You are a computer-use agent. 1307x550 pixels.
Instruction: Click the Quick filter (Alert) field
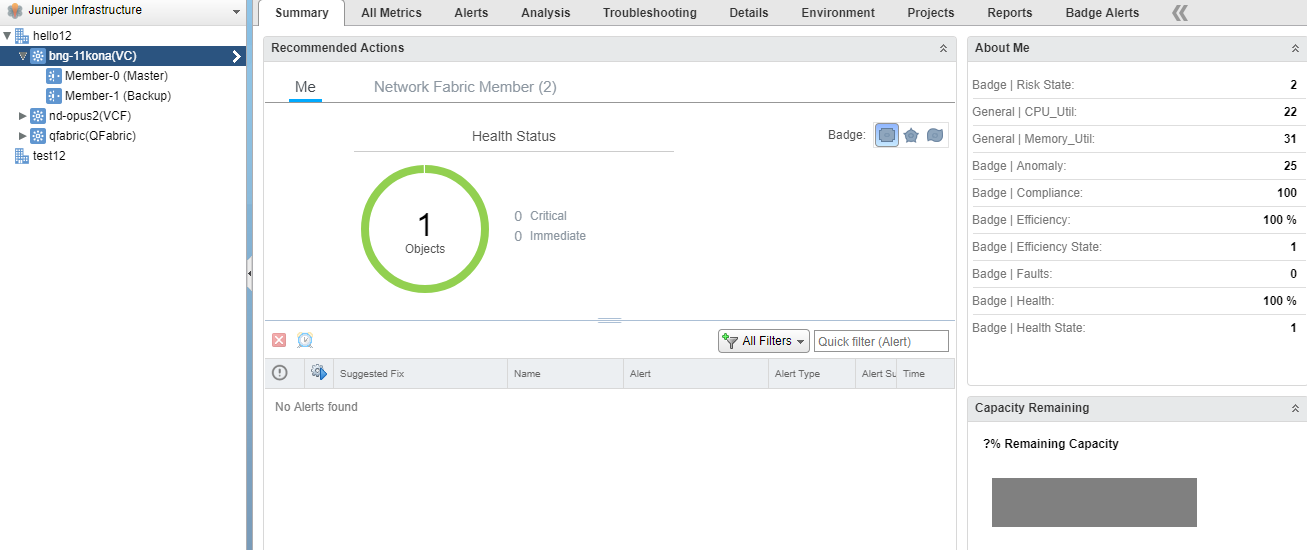click(x=881, y=341)
